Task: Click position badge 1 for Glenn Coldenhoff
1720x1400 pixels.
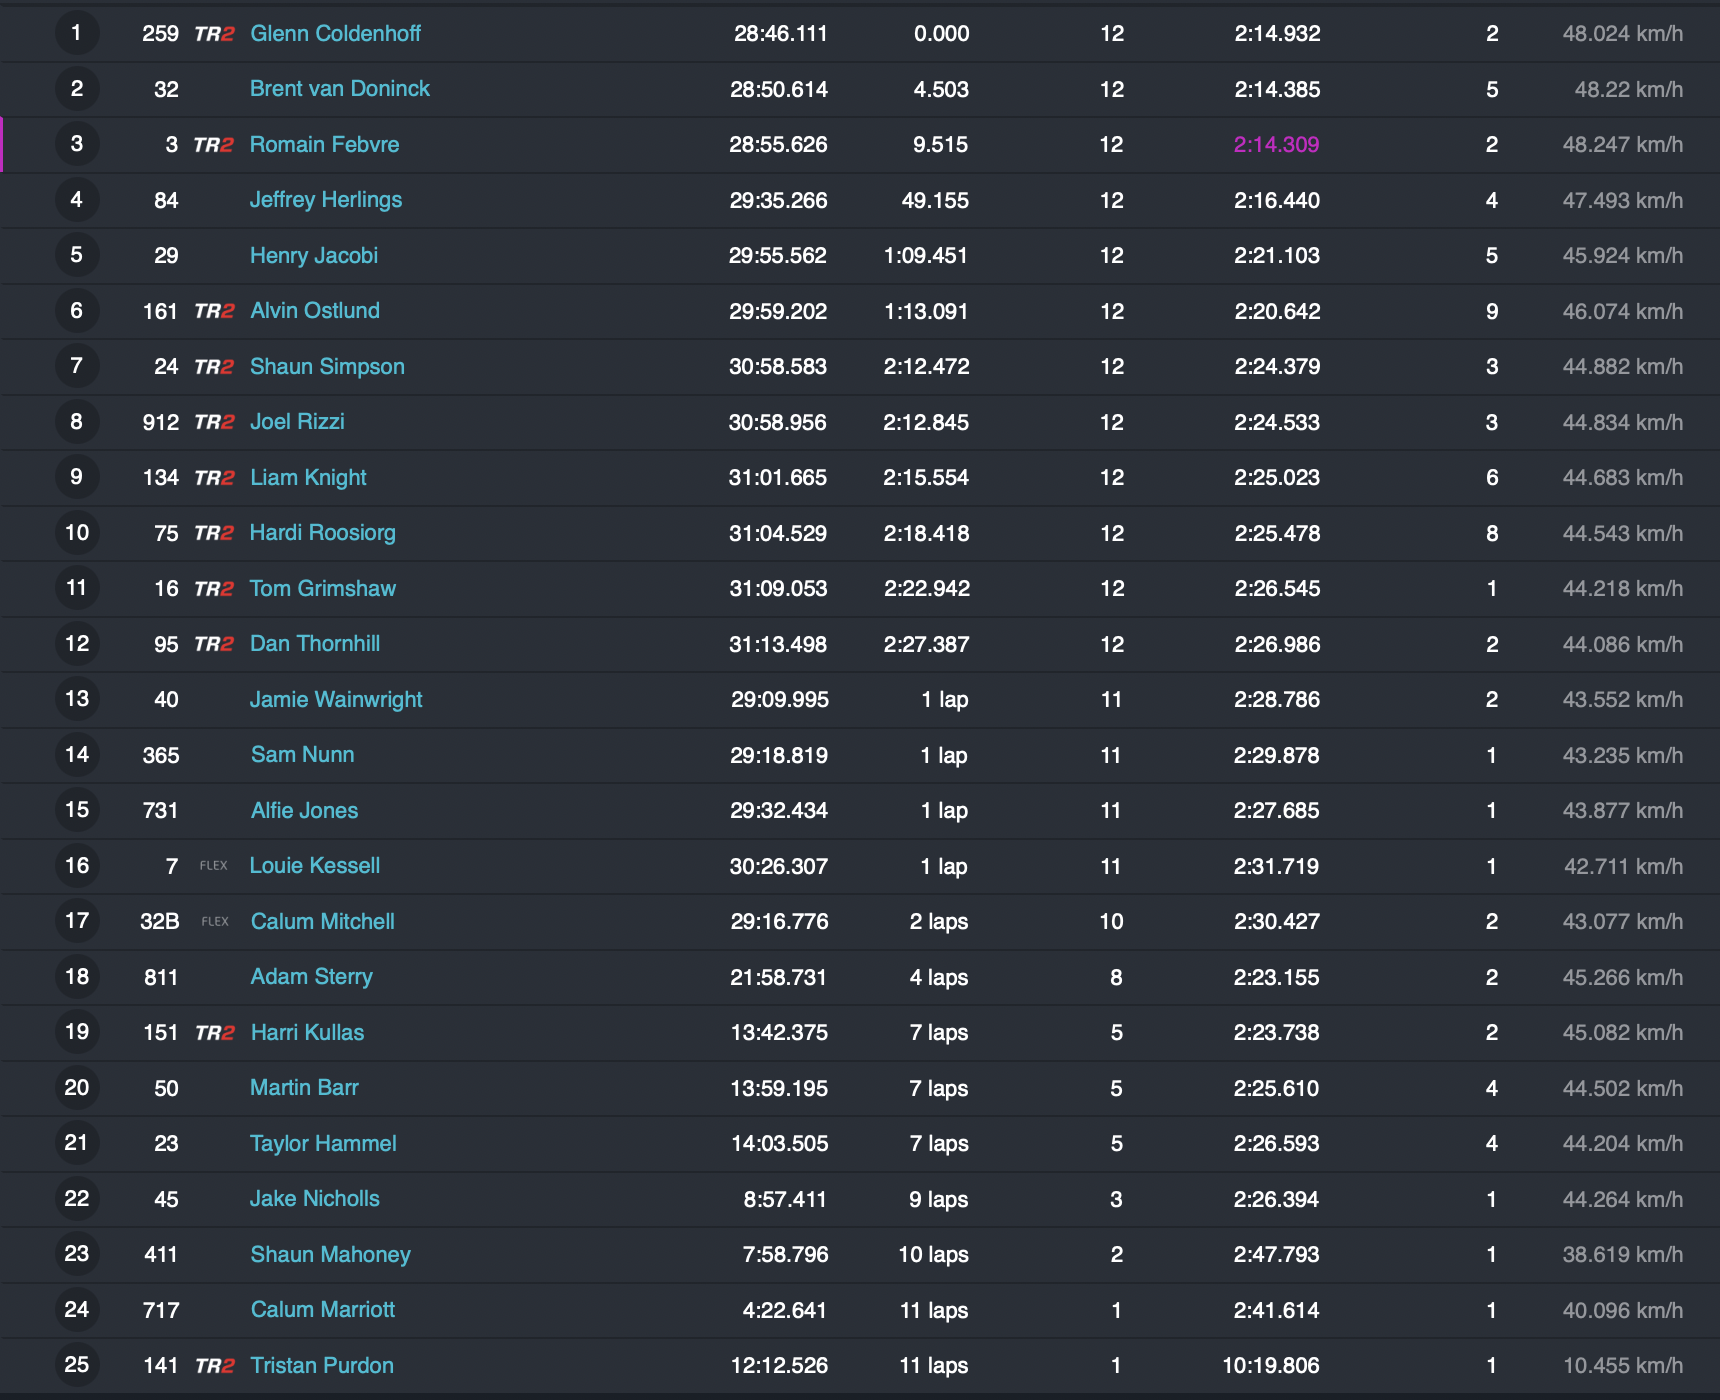Action: 77,33
